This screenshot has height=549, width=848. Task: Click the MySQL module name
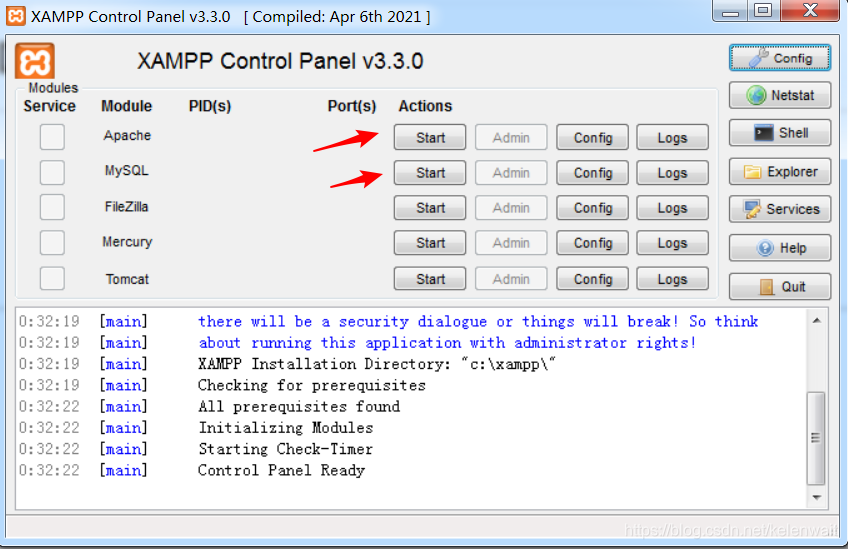click(127, 170)
